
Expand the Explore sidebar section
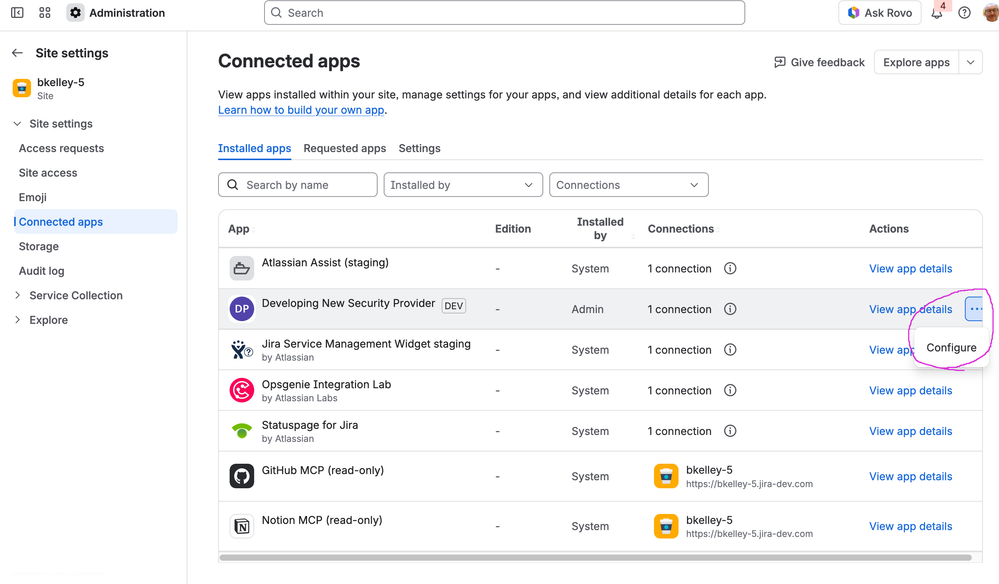pyautogui.click(x=17, y=320)
